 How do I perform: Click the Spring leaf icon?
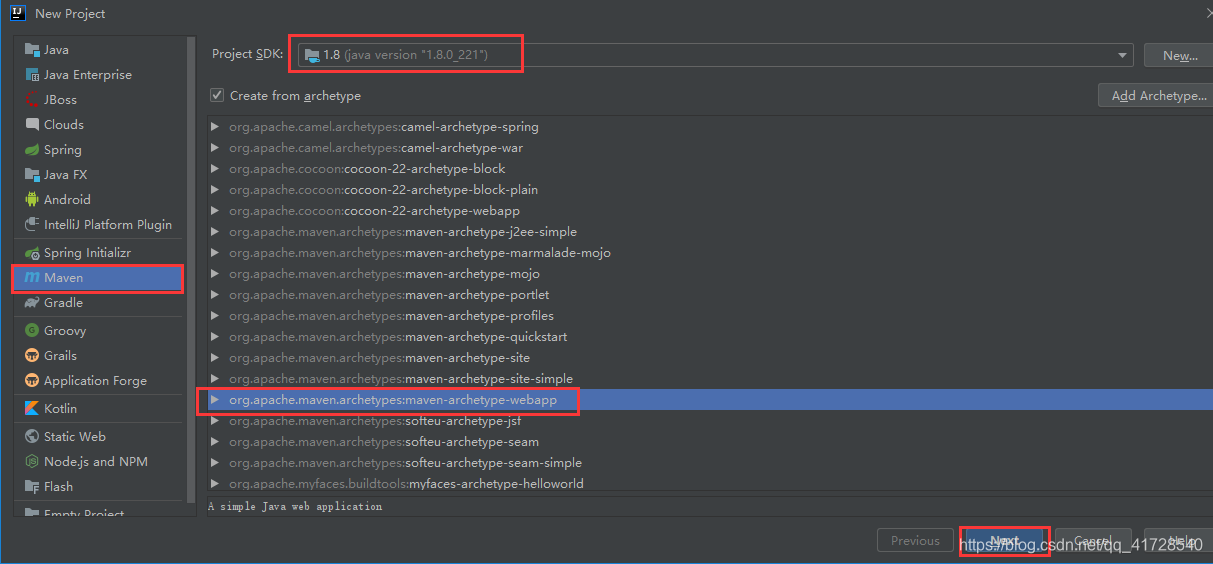coord(32,149)
